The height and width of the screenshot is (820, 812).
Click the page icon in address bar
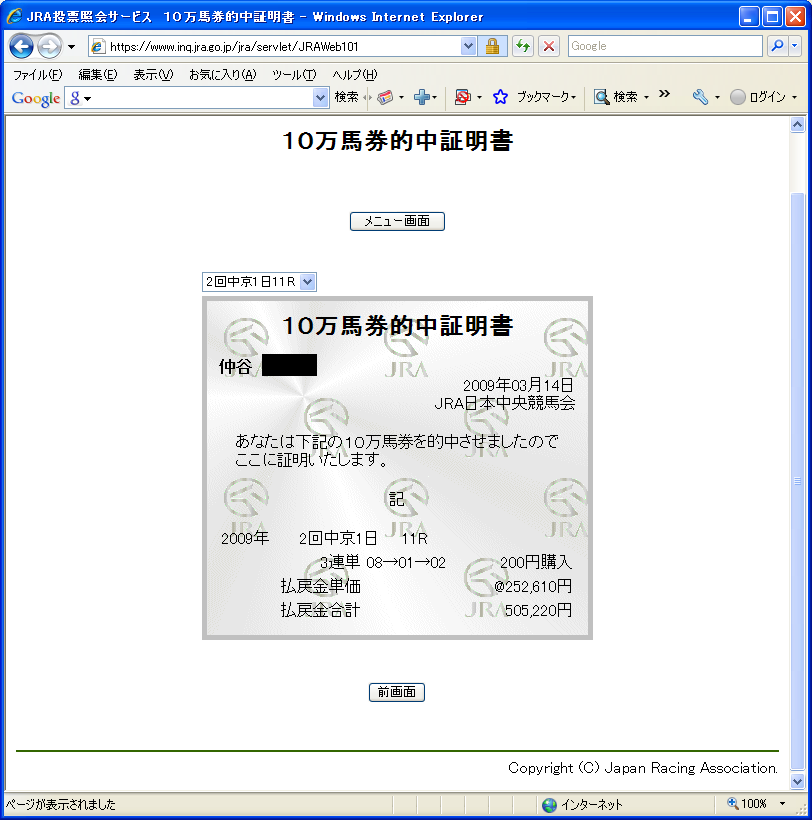click(x=97, y=47)
